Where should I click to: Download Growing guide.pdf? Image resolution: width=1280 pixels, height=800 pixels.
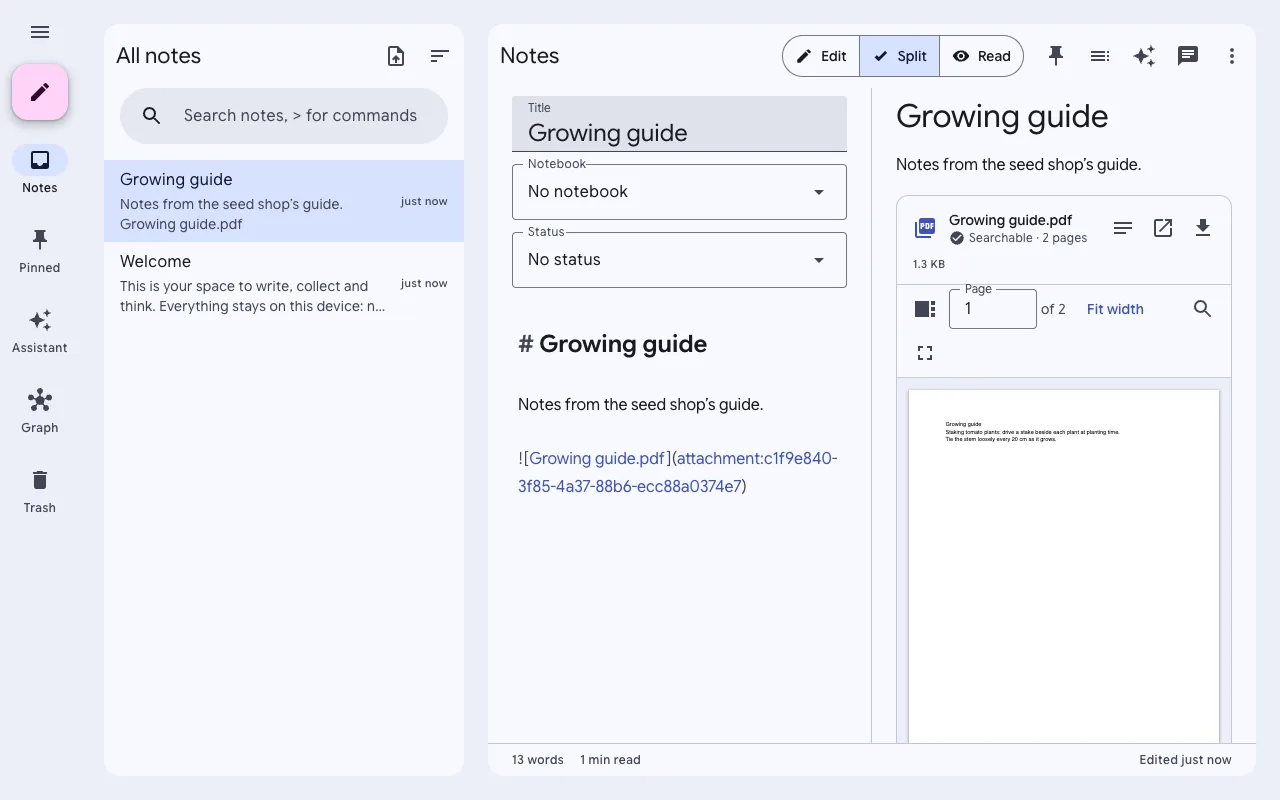1203,228
